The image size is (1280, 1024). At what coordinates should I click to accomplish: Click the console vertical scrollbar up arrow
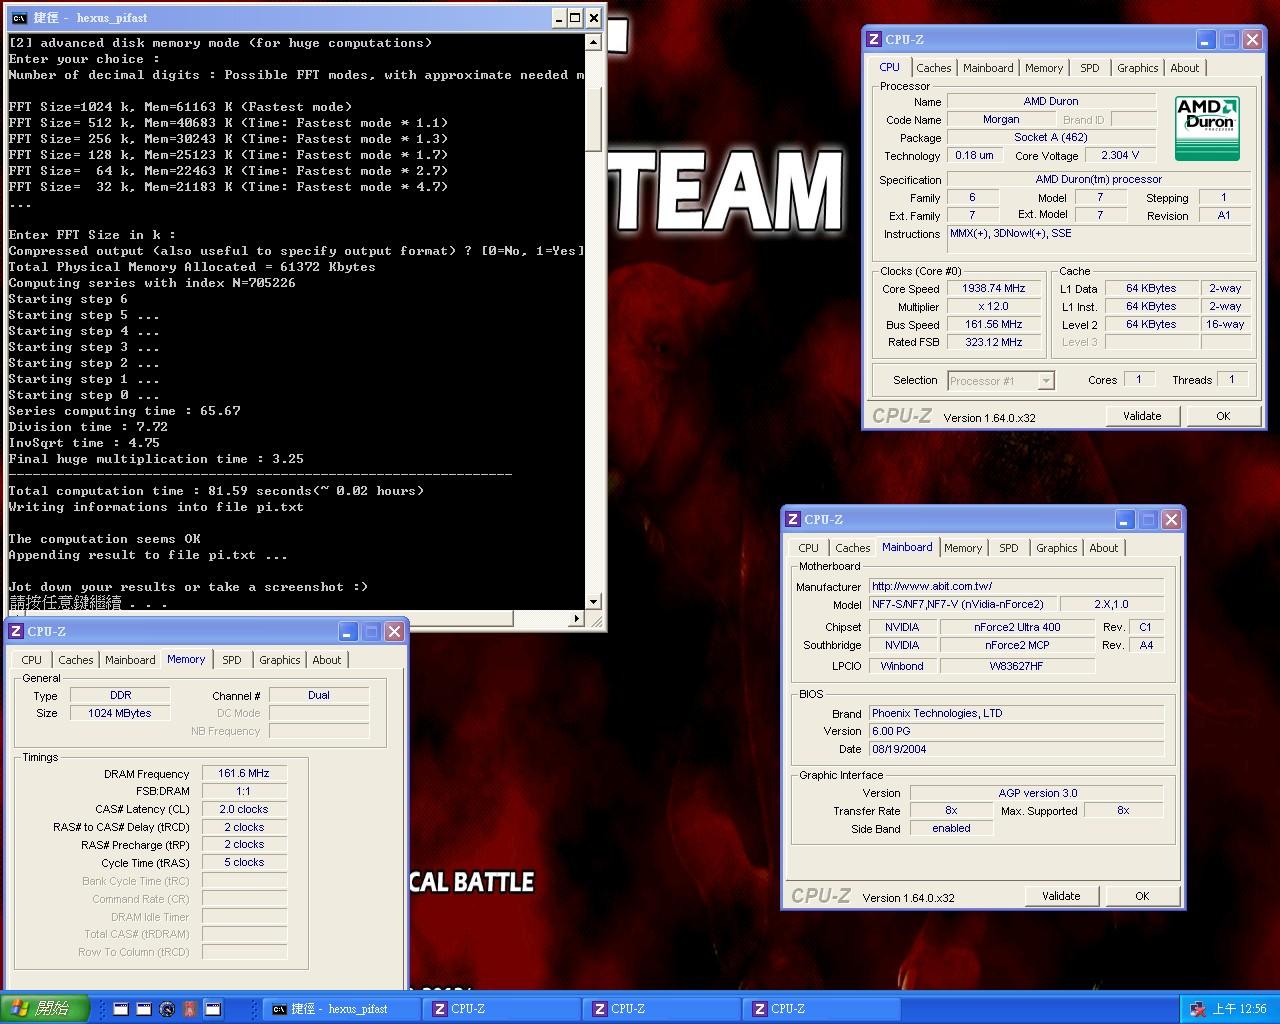click(594, 43)
